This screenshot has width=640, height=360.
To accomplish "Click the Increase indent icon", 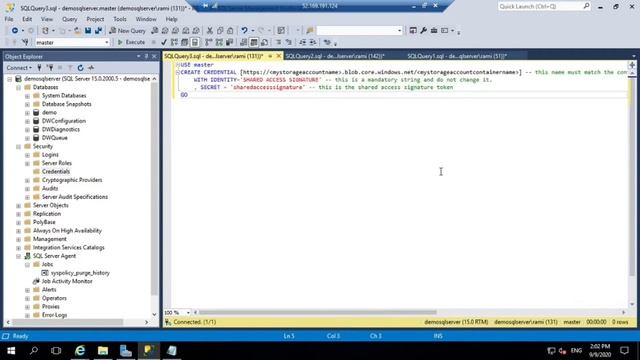I will [x=313, y=42].
